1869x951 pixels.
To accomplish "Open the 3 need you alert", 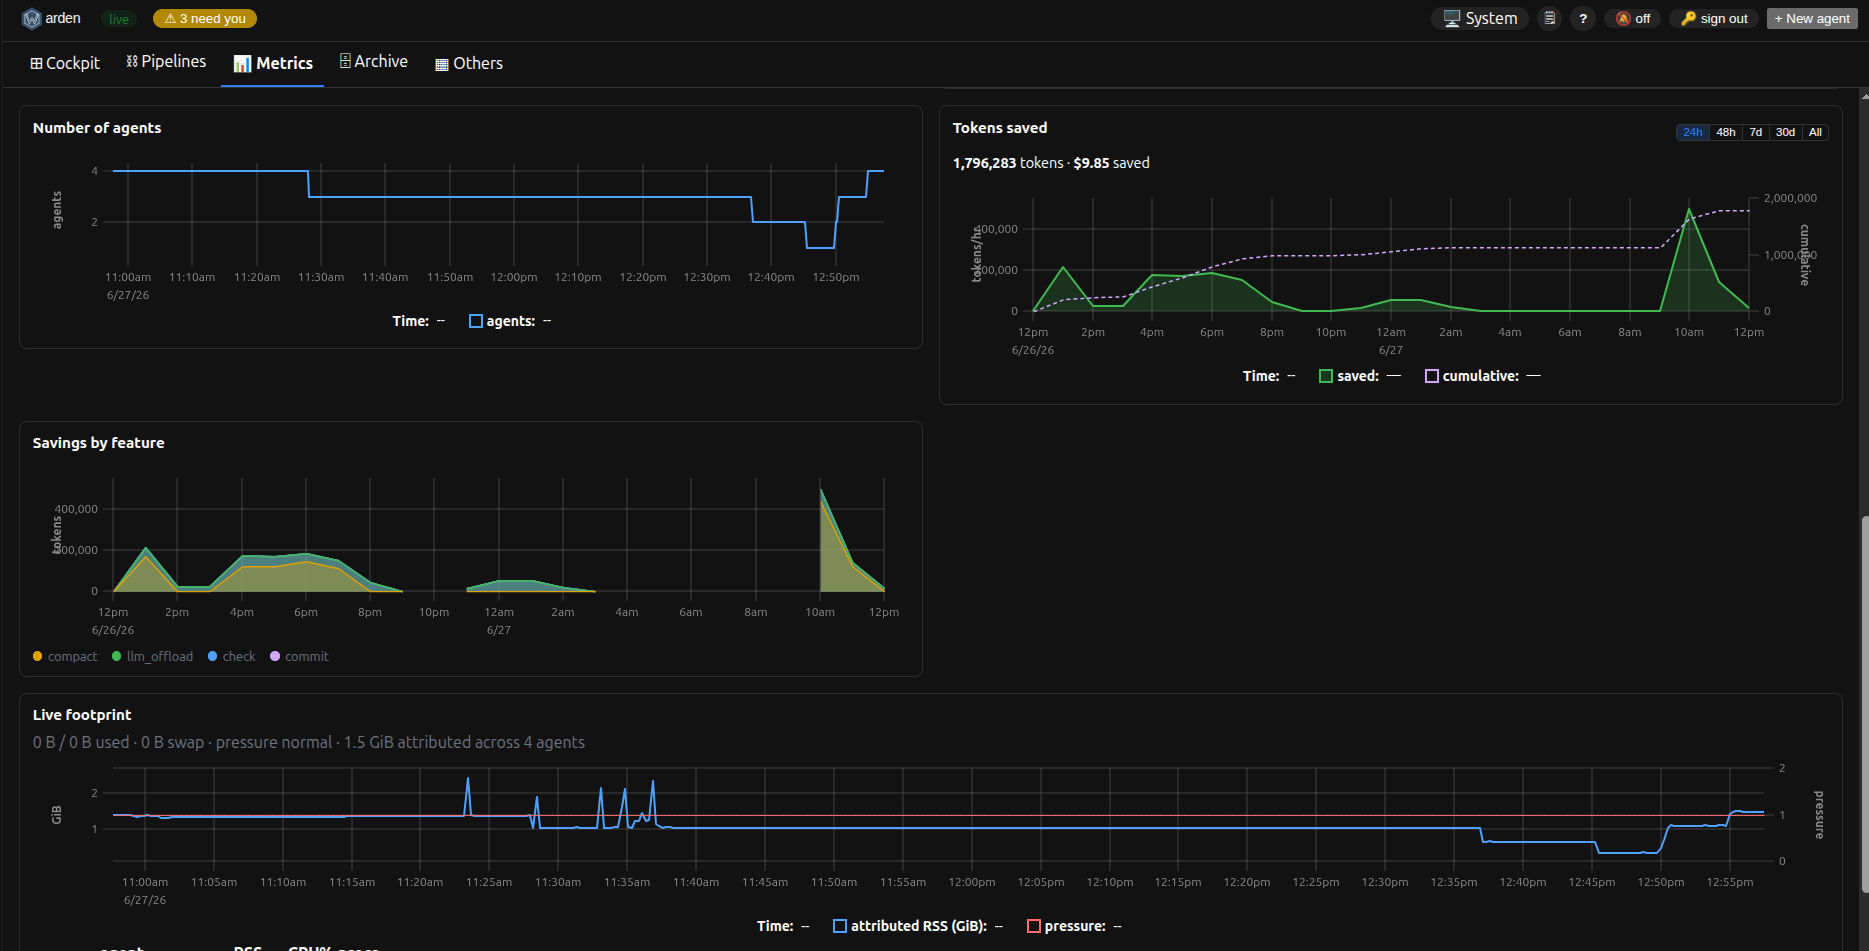I will 205,18.
